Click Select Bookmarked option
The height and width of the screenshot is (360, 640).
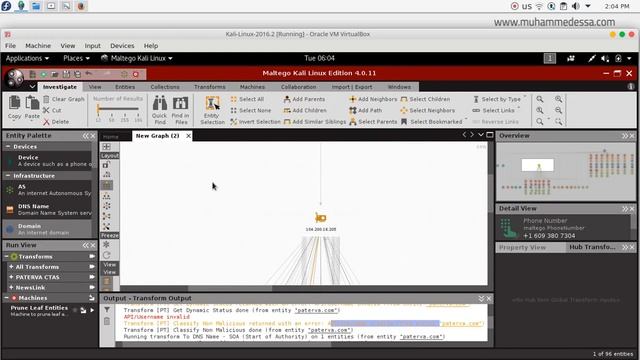[x=431, y=122]
